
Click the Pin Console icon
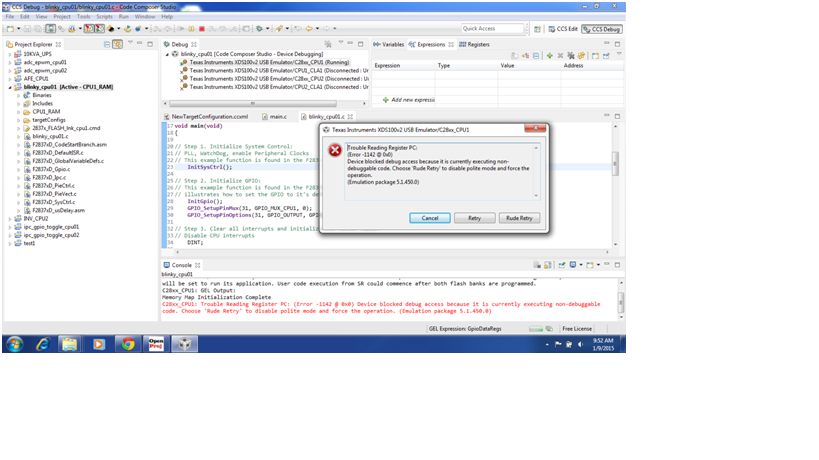click(x=562, y=265)
